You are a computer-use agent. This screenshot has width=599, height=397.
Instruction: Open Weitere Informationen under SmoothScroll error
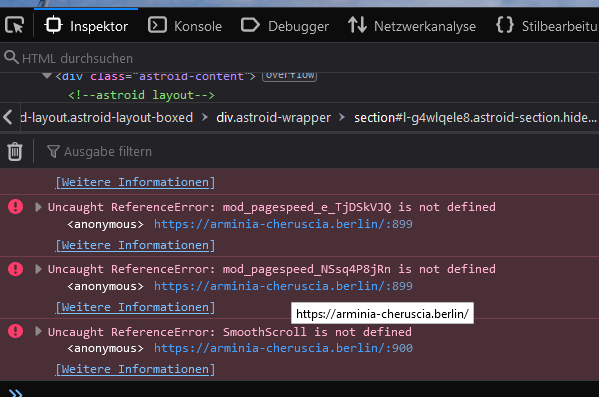(135, 369)
